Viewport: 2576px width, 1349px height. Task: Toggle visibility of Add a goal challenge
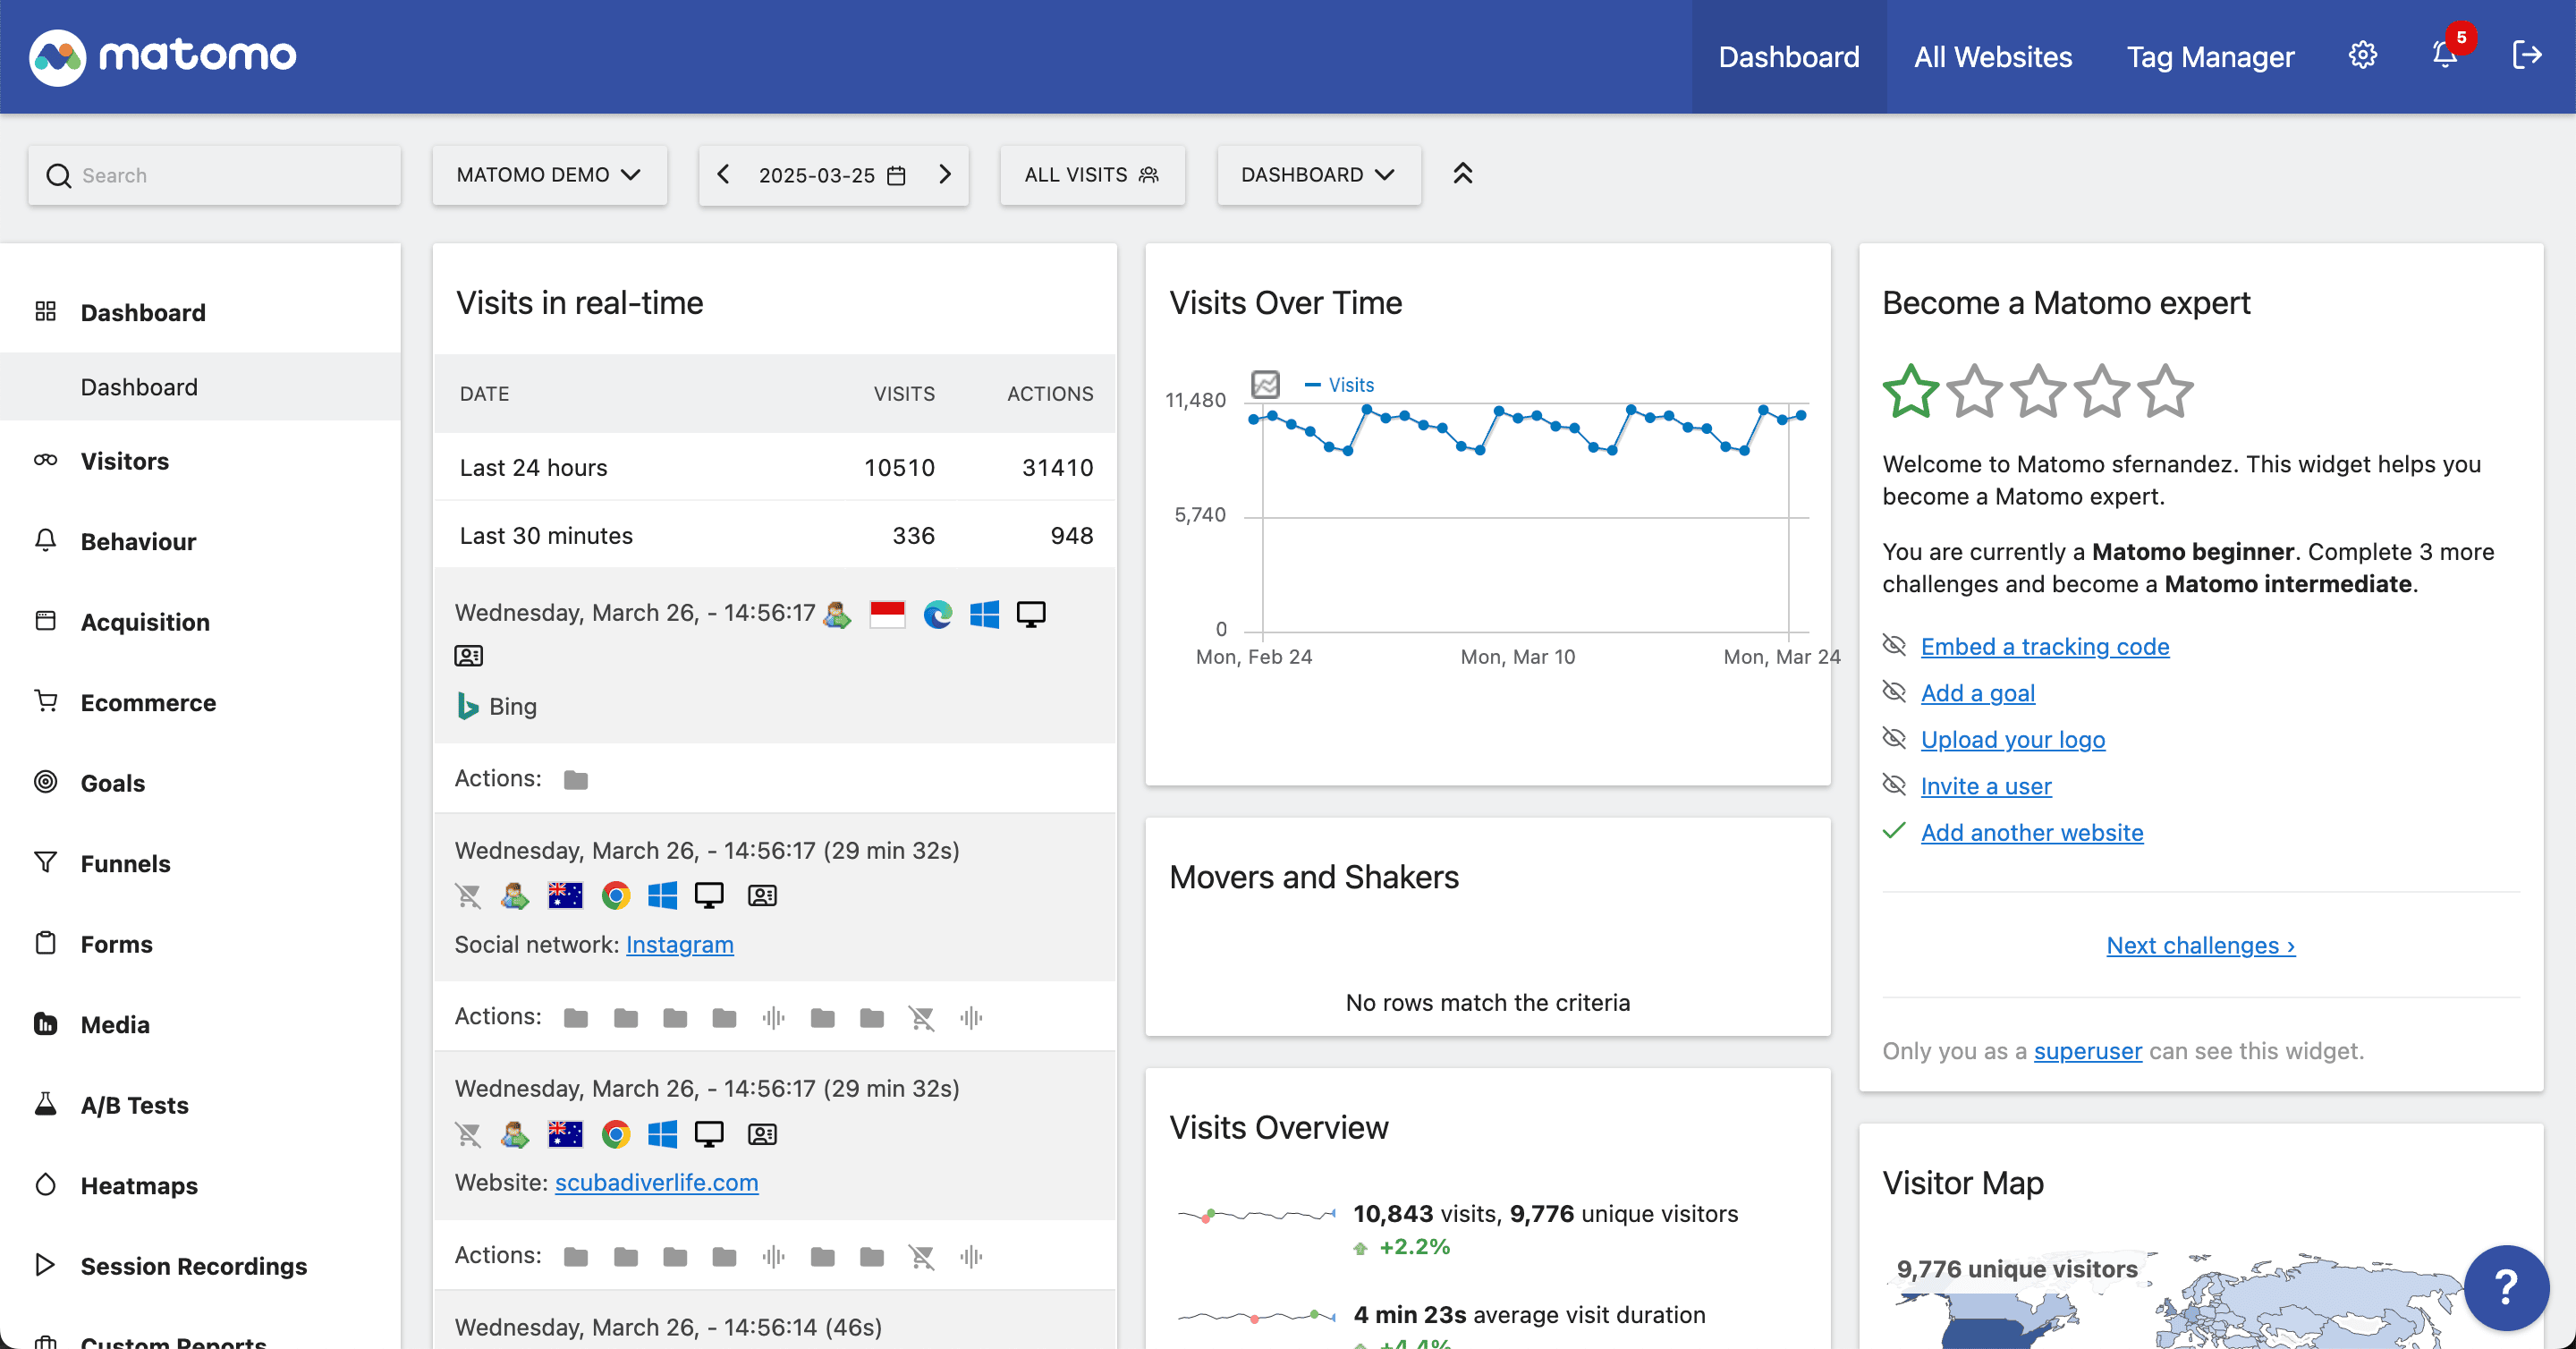(1894, 691)
